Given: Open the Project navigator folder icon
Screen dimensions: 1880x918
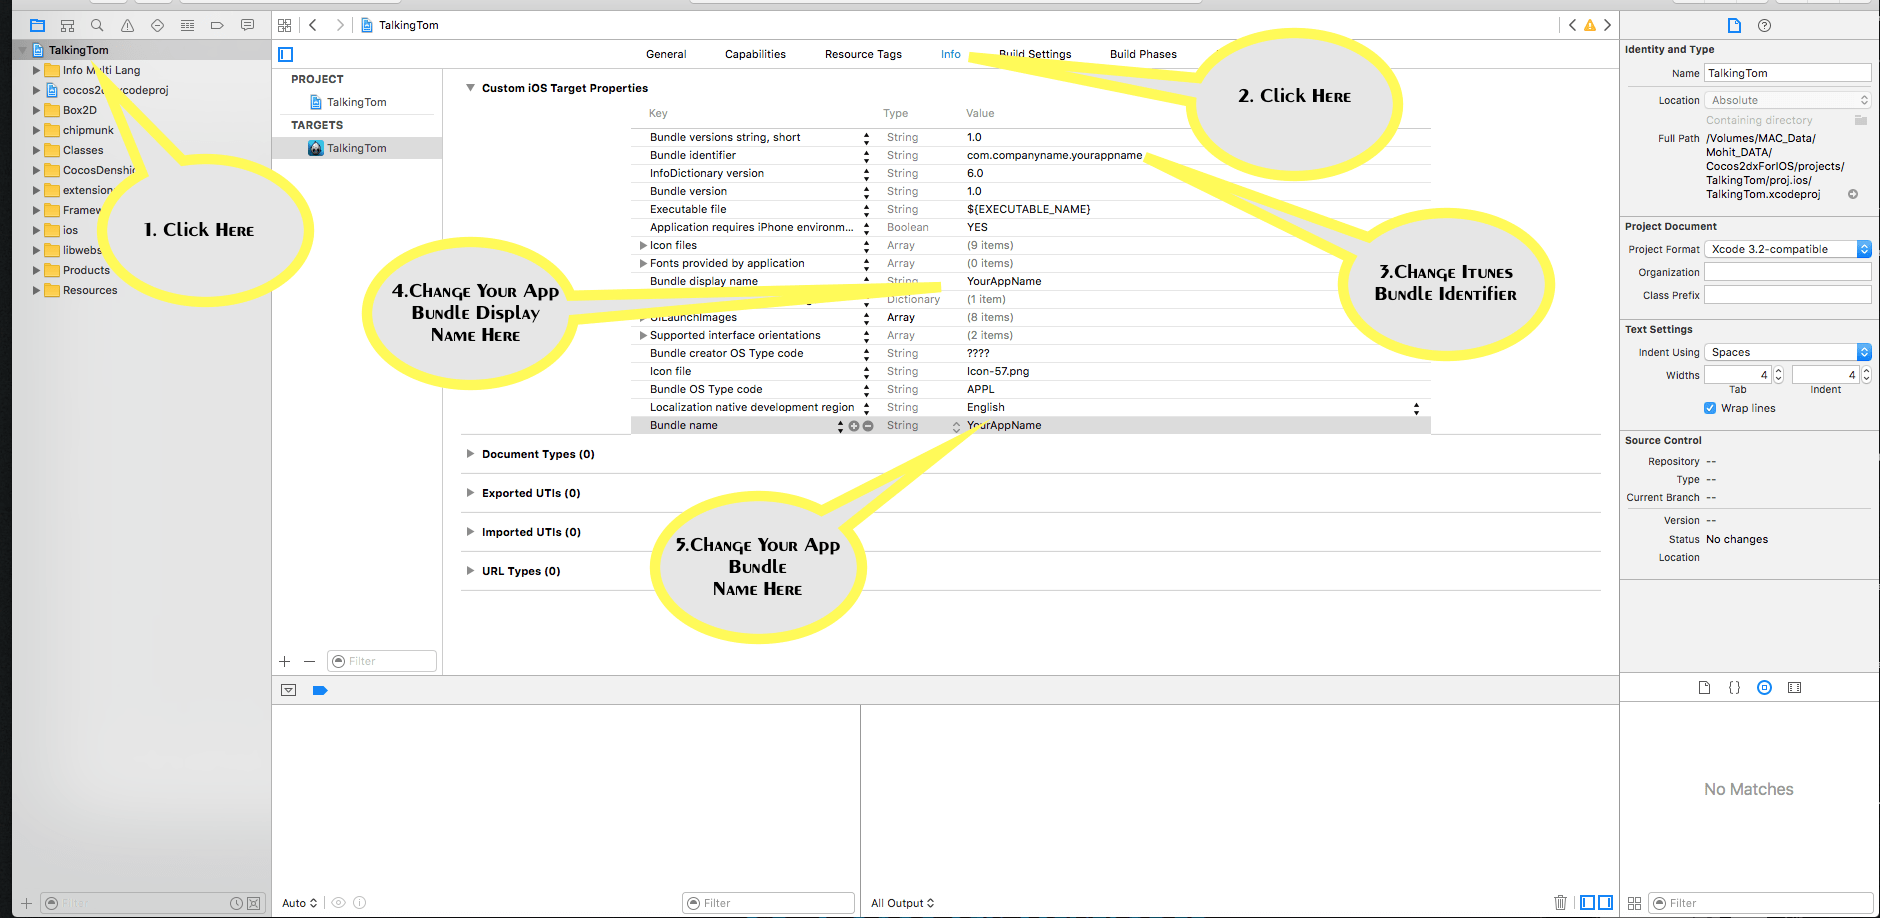Looking at the screenshot, I should click(37, 25).
